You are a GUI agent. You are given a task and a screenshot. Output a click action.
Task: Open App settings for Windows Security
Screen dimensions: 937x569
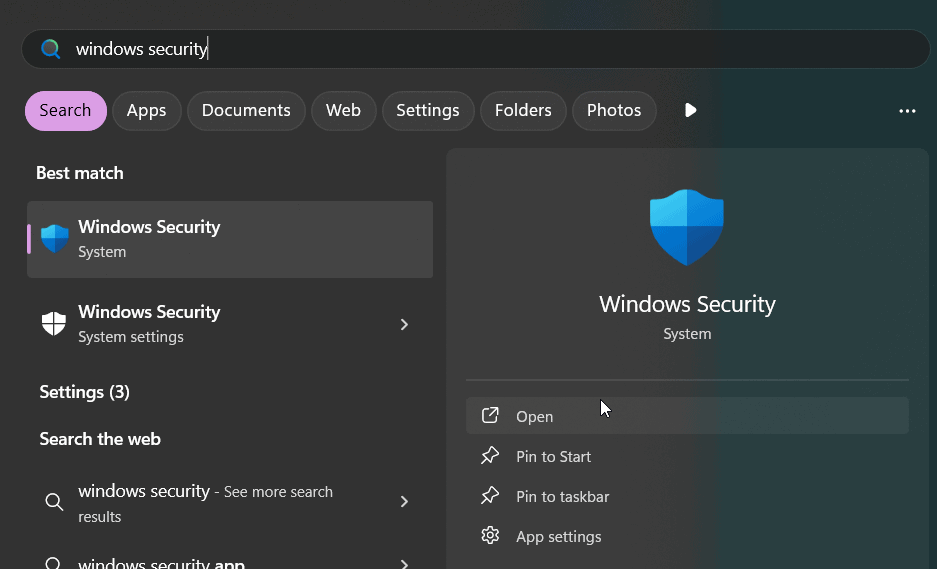(687, 536)
